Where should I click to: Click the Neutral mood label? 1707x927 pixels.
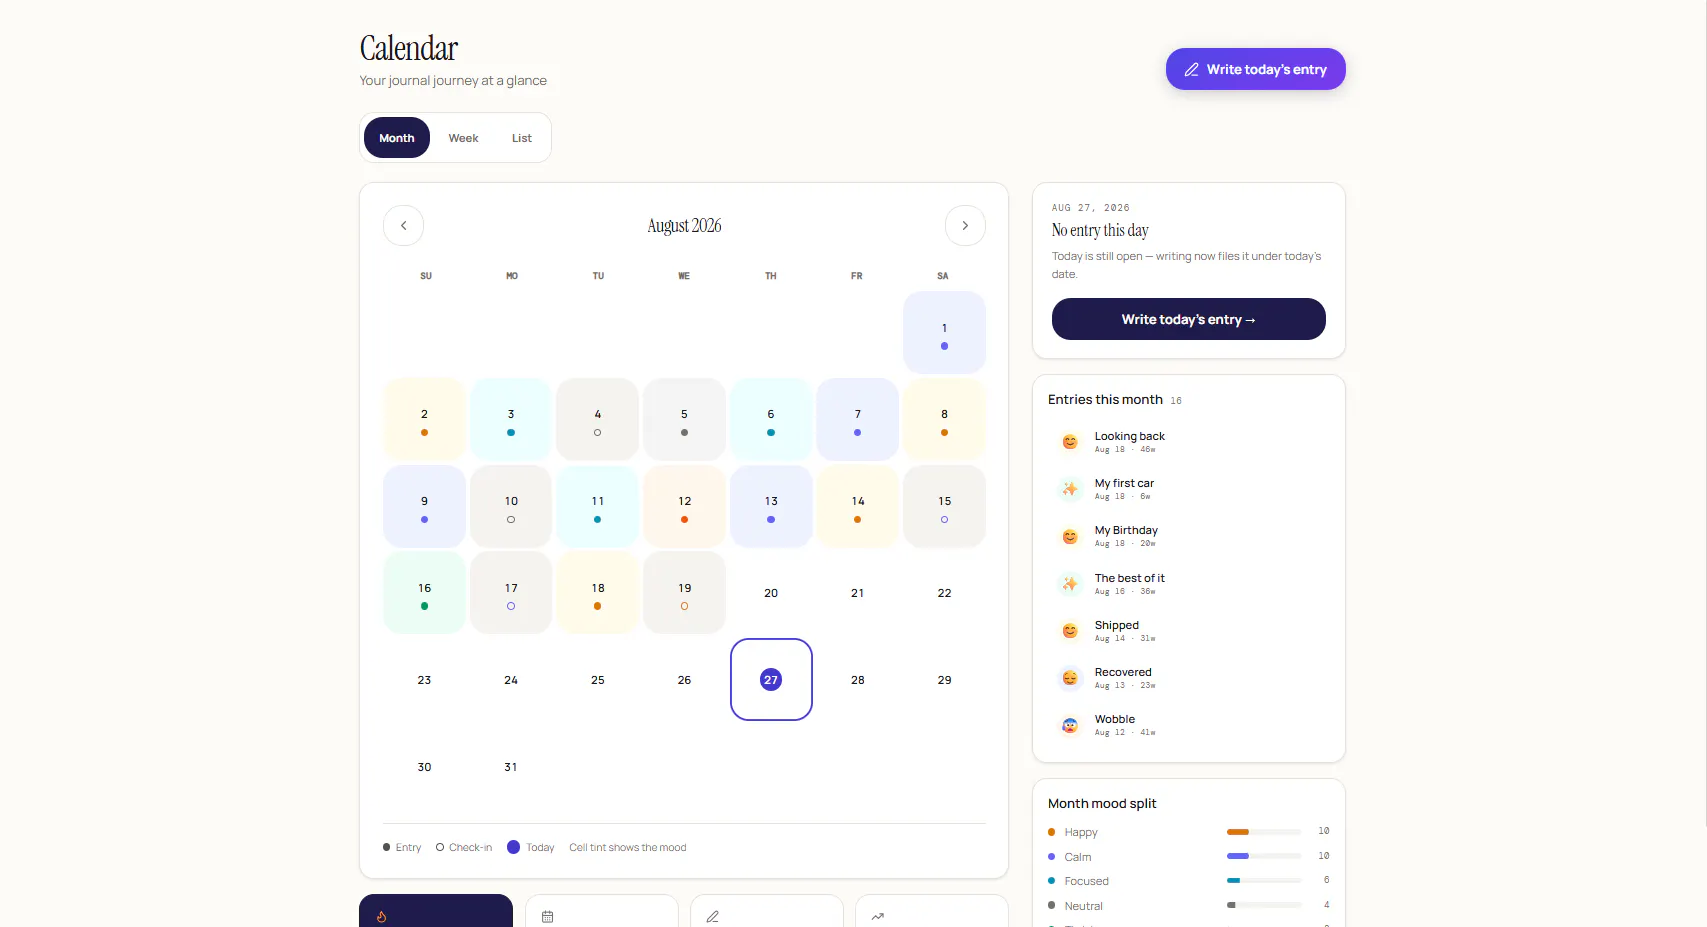(1083, 906)
